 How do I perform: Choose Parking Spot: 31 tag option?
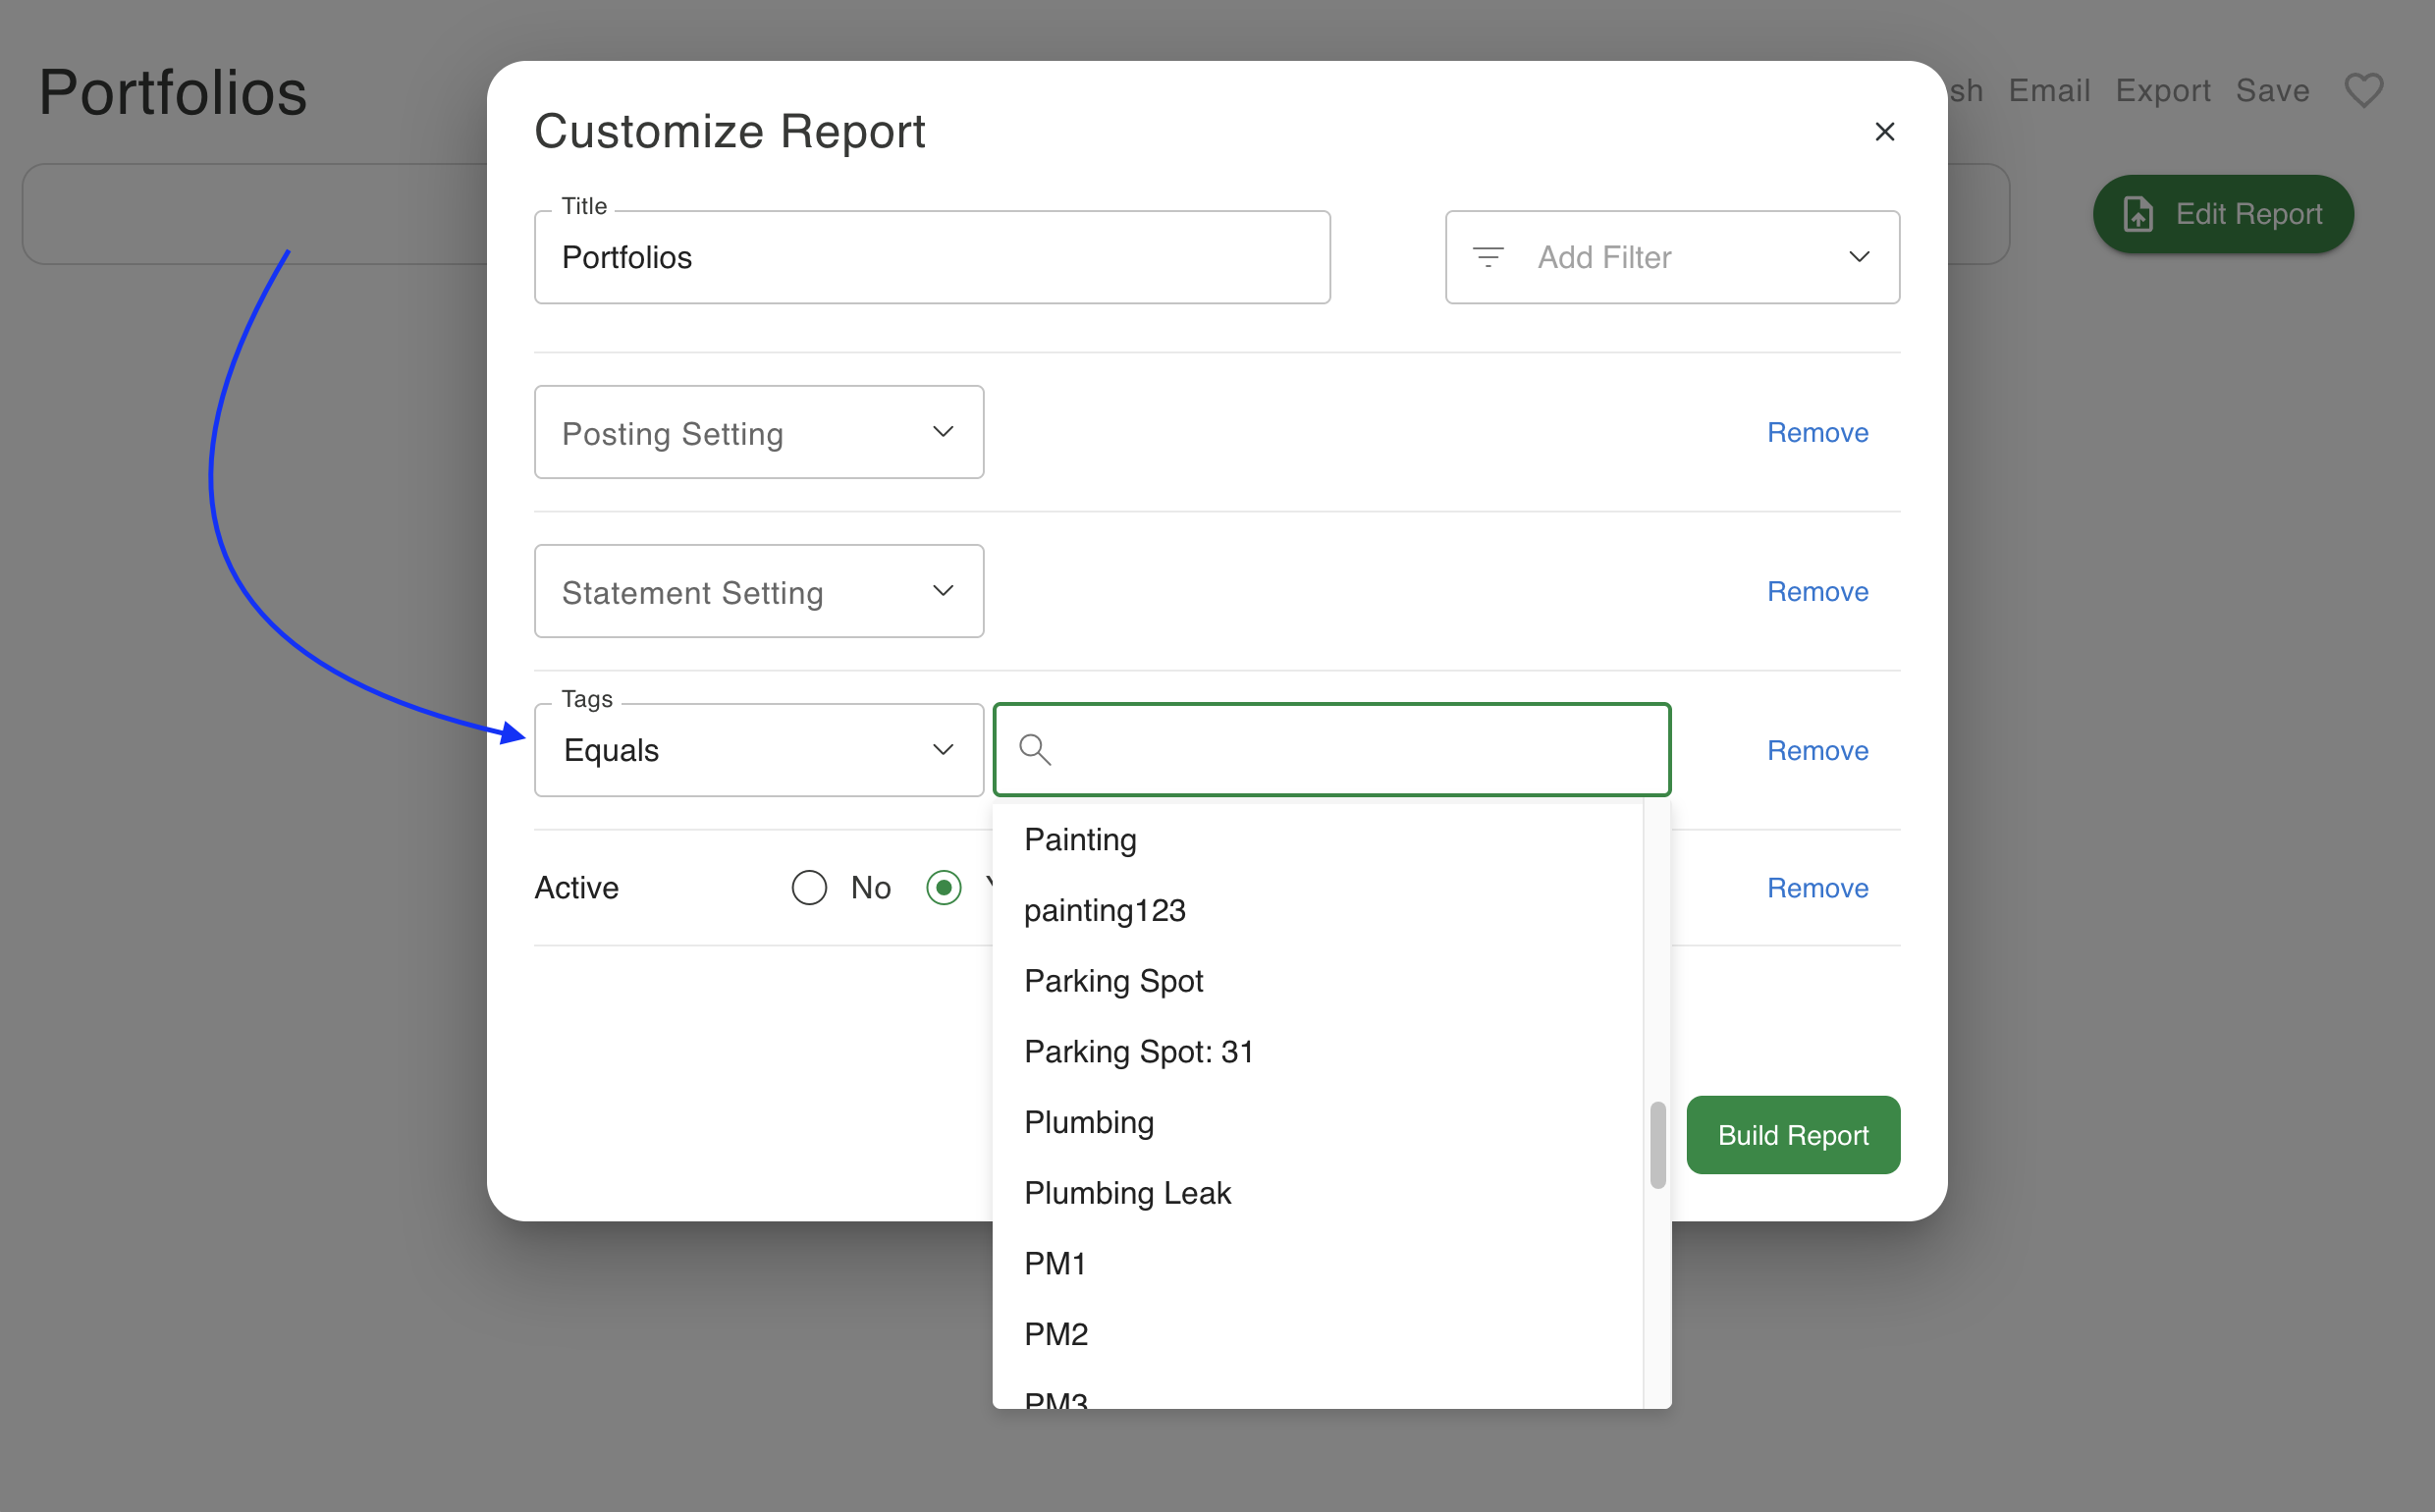(x=1138, y=1051)
